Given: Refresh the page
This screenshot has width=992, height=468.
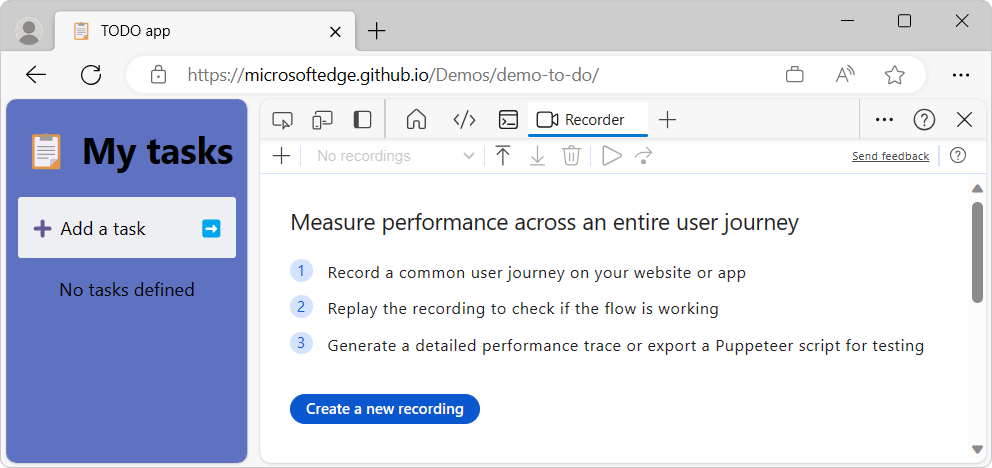Looking at the screenshot, I should click(x=91, y=75).
